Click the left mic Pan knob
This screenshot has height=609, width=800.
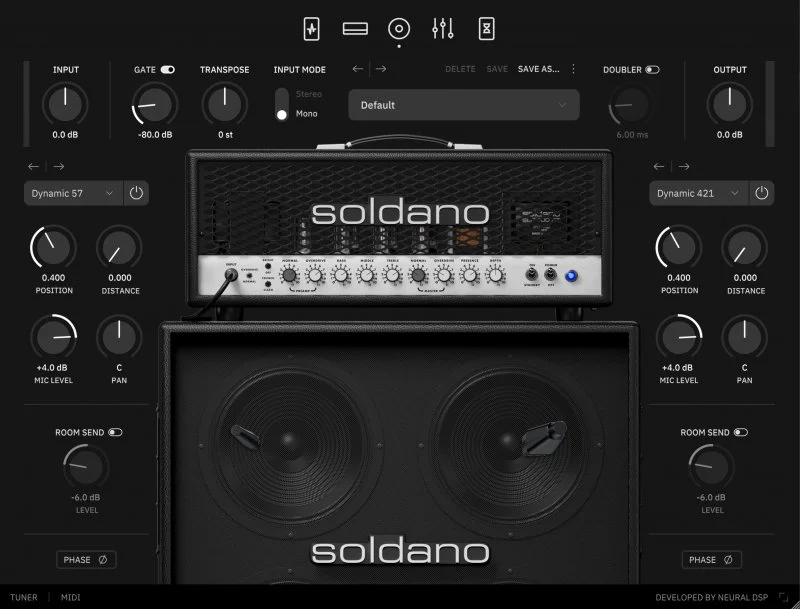coord(119,337)
